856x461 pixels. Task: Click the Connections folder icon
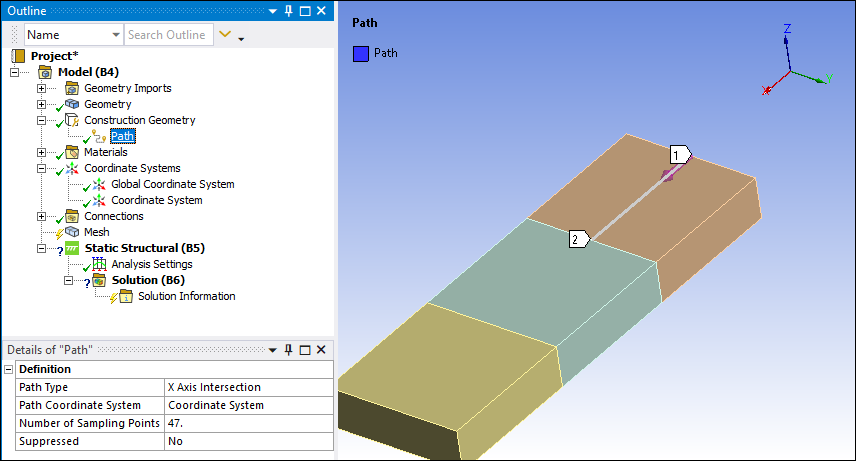[x=72, y=216]
